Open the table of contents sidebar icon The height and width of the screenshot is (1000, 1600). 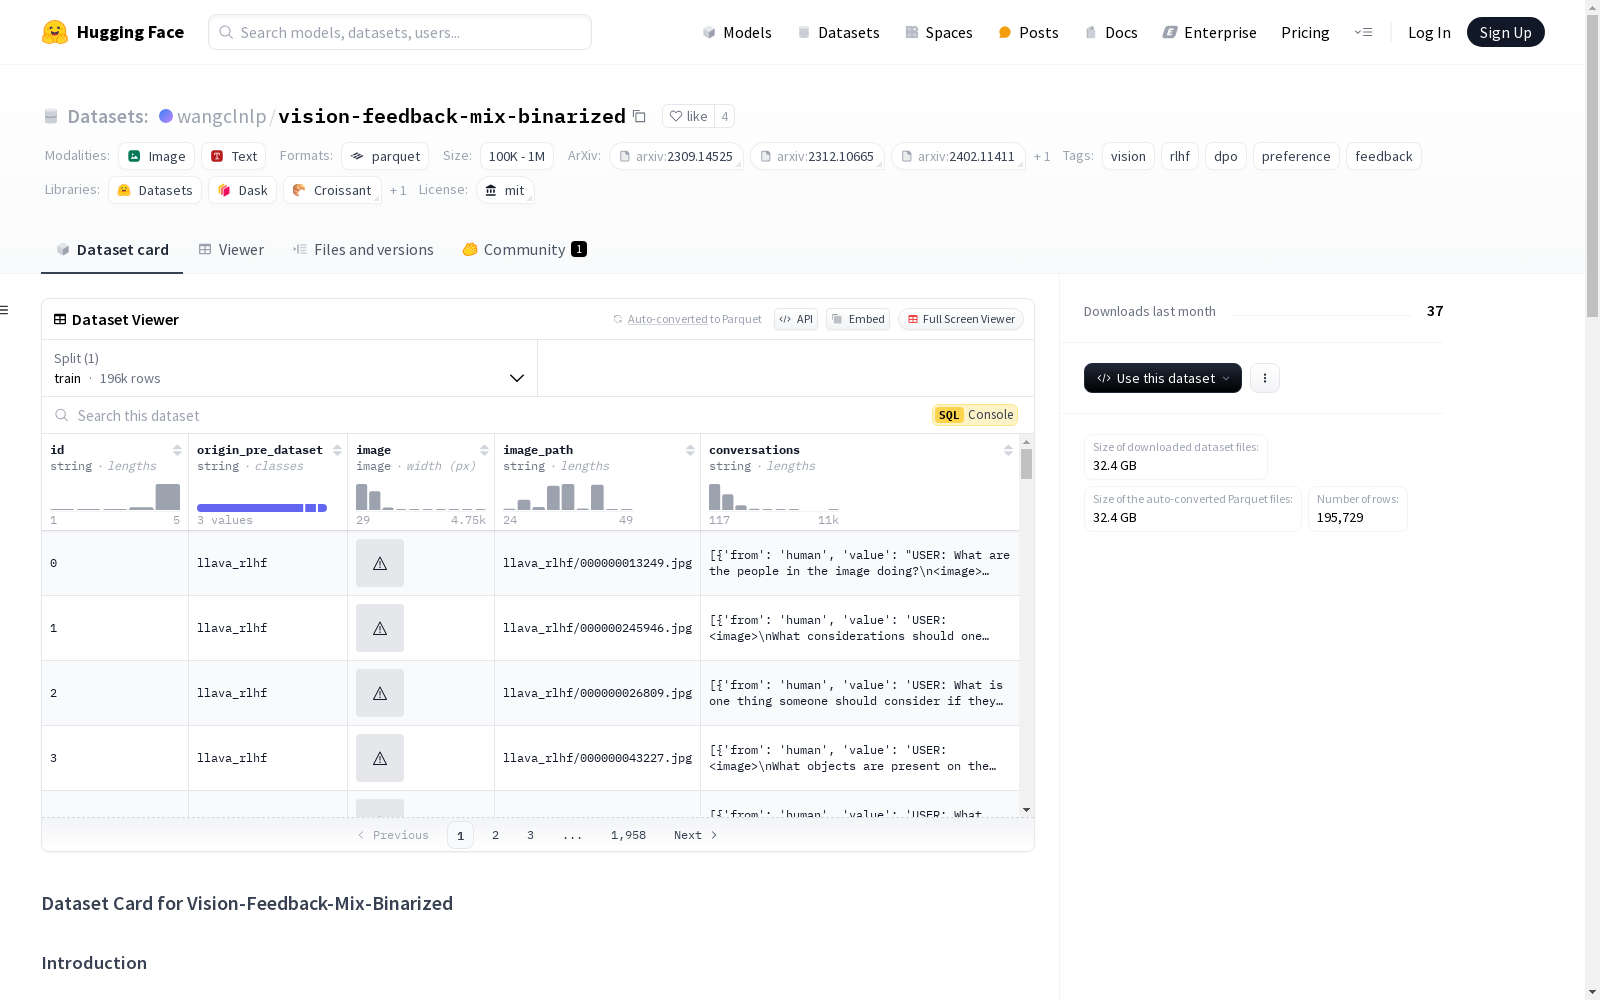pos(5,310)
